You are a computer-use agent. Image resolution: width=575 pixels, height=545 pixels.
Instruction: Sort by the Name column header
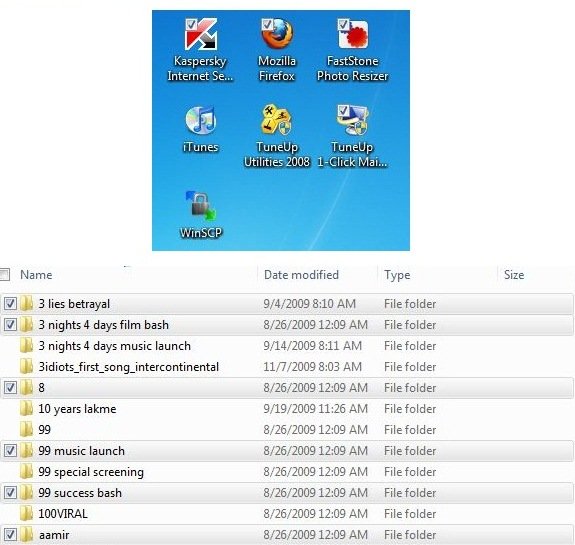click(x=36, y=275)
